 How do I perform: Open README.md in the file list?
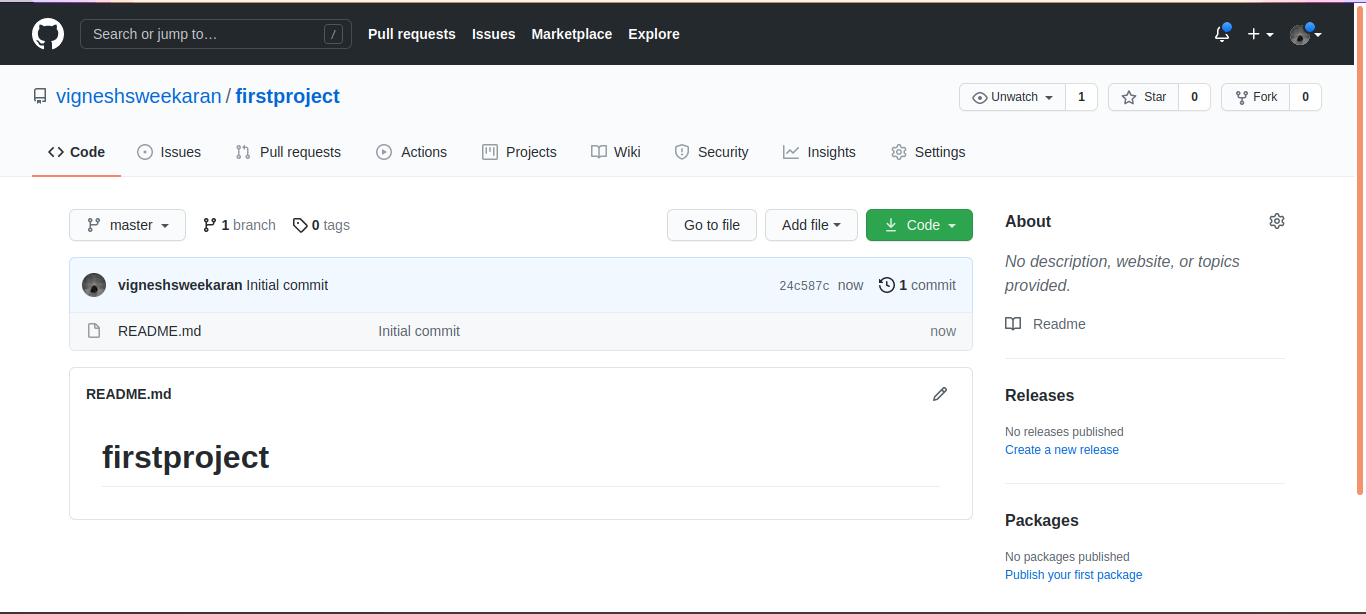[x=159, y=331]
